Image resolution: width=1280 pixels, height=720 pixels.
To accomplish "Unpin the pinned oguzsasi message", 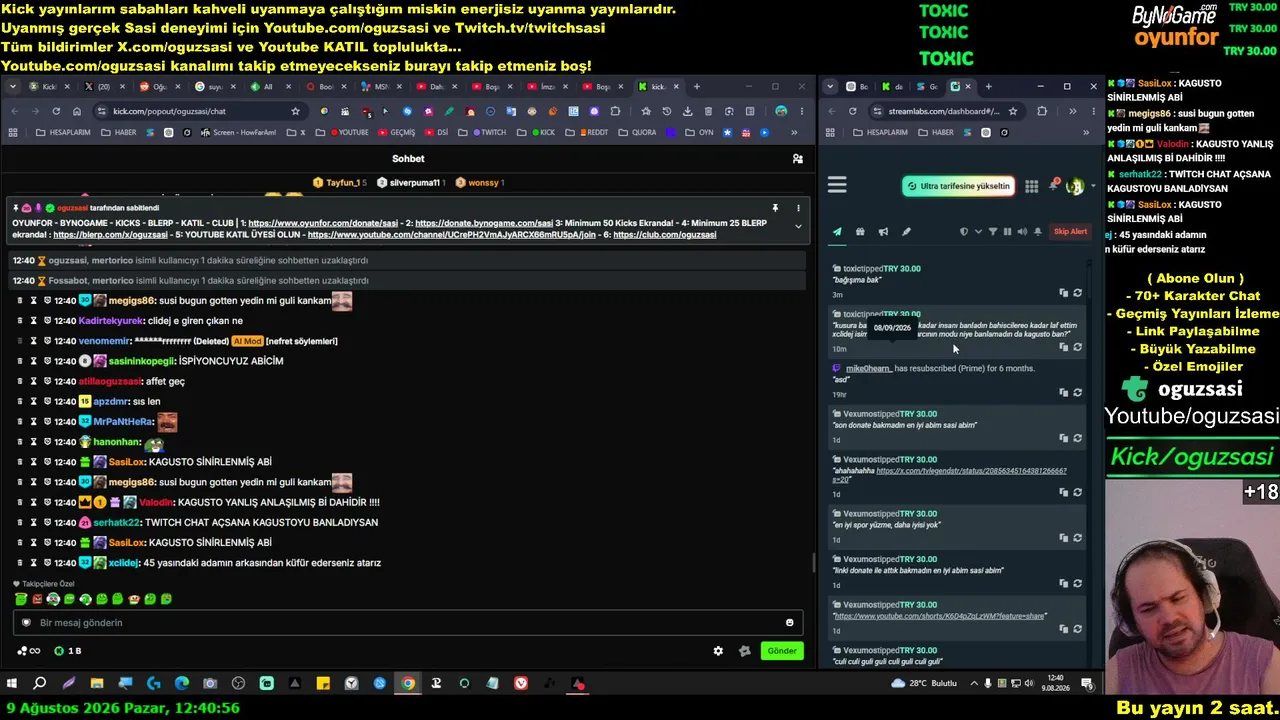I will 774,208.
